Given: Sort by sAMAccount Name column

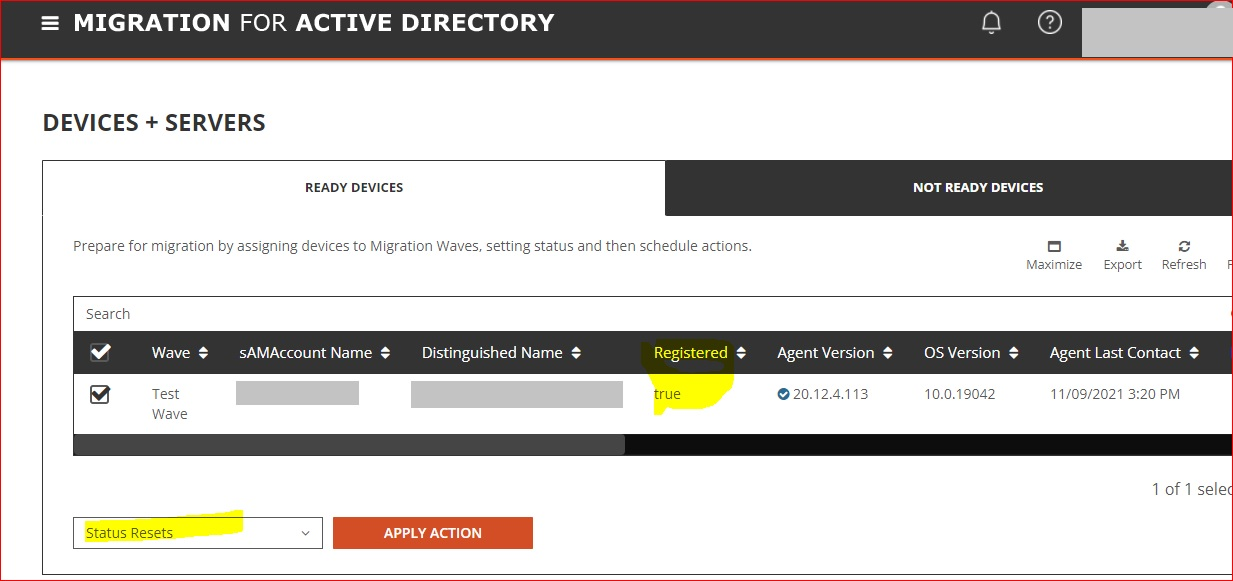Looking at the screenshot, I should tap(315, 353).
